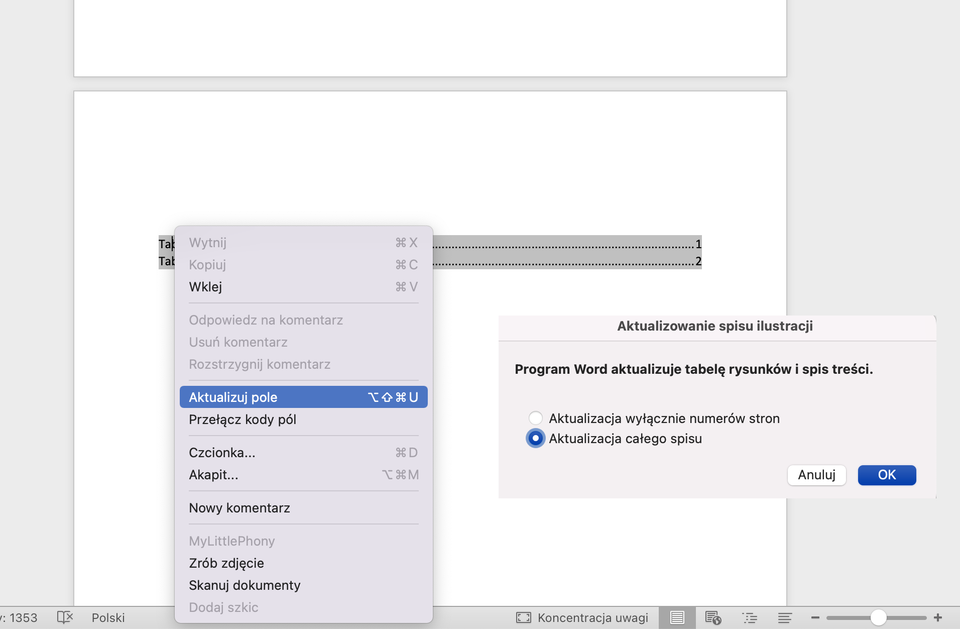Screen dimensions: 960x629
Task: Click the spelling check book icon
Action: (65, 618)
